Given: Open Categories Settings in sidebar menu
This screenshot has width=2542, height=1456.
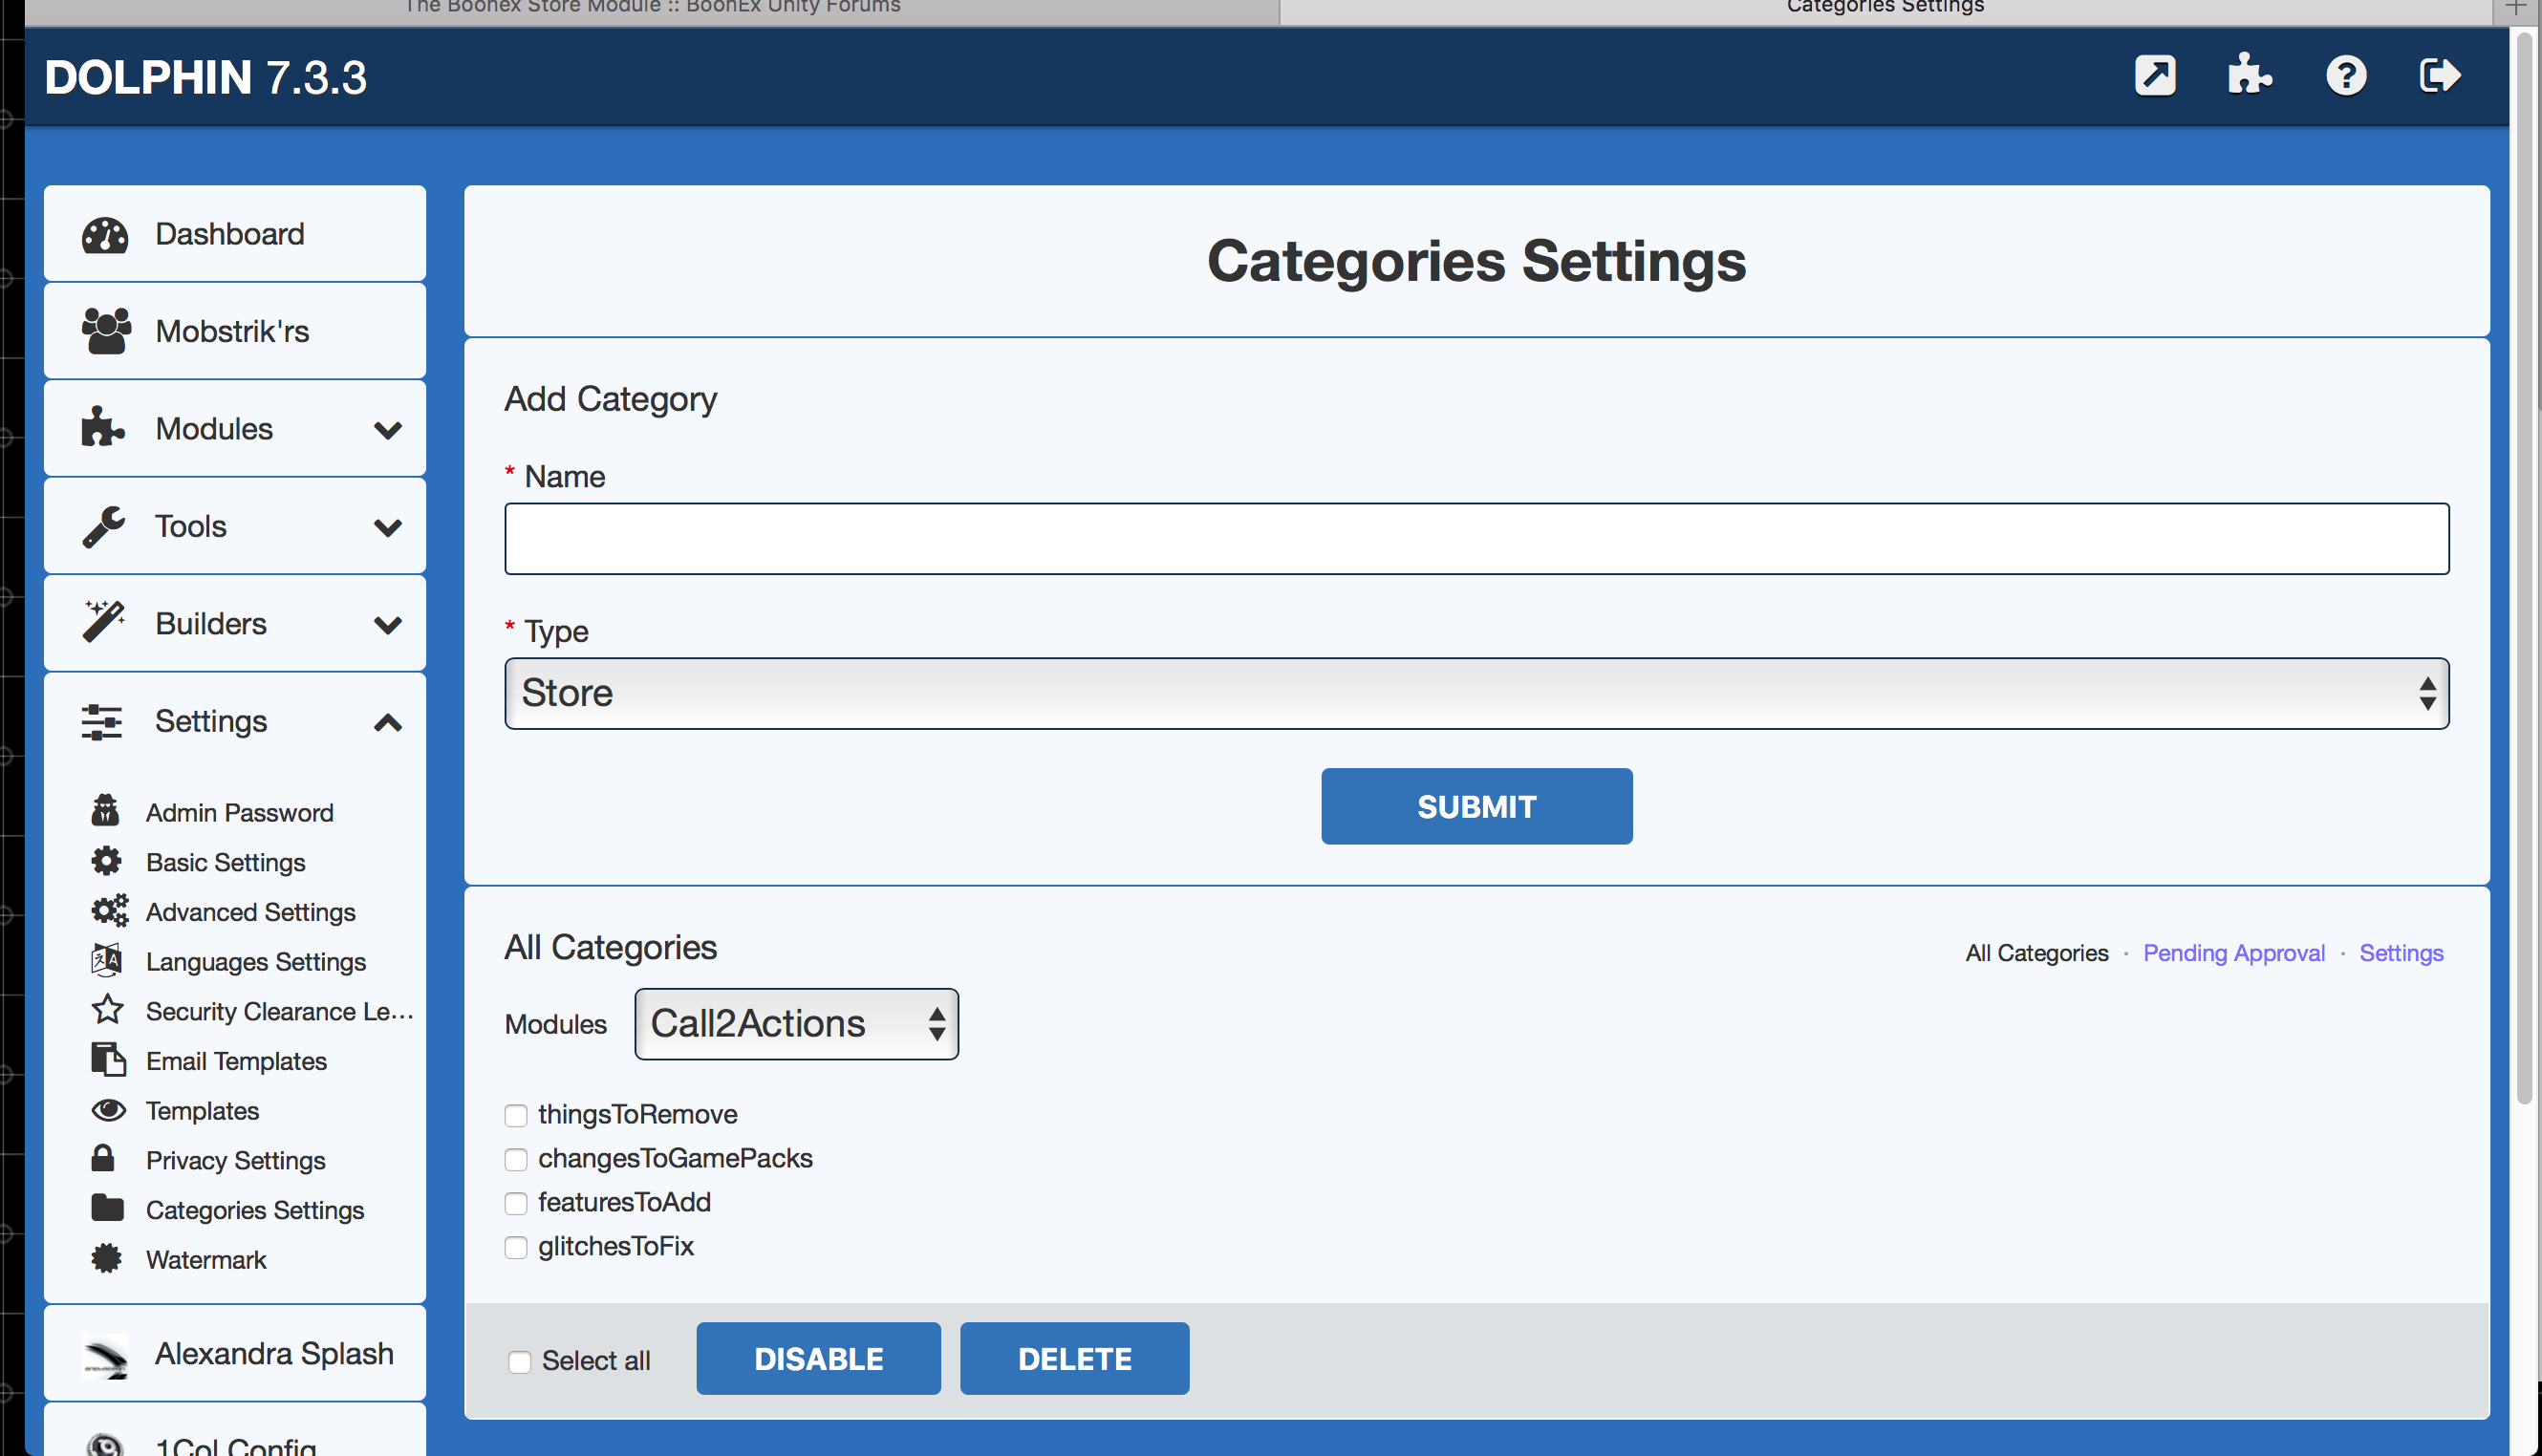Looking at the screenshot, I should pyautogui.click(x=254, y=1210).
